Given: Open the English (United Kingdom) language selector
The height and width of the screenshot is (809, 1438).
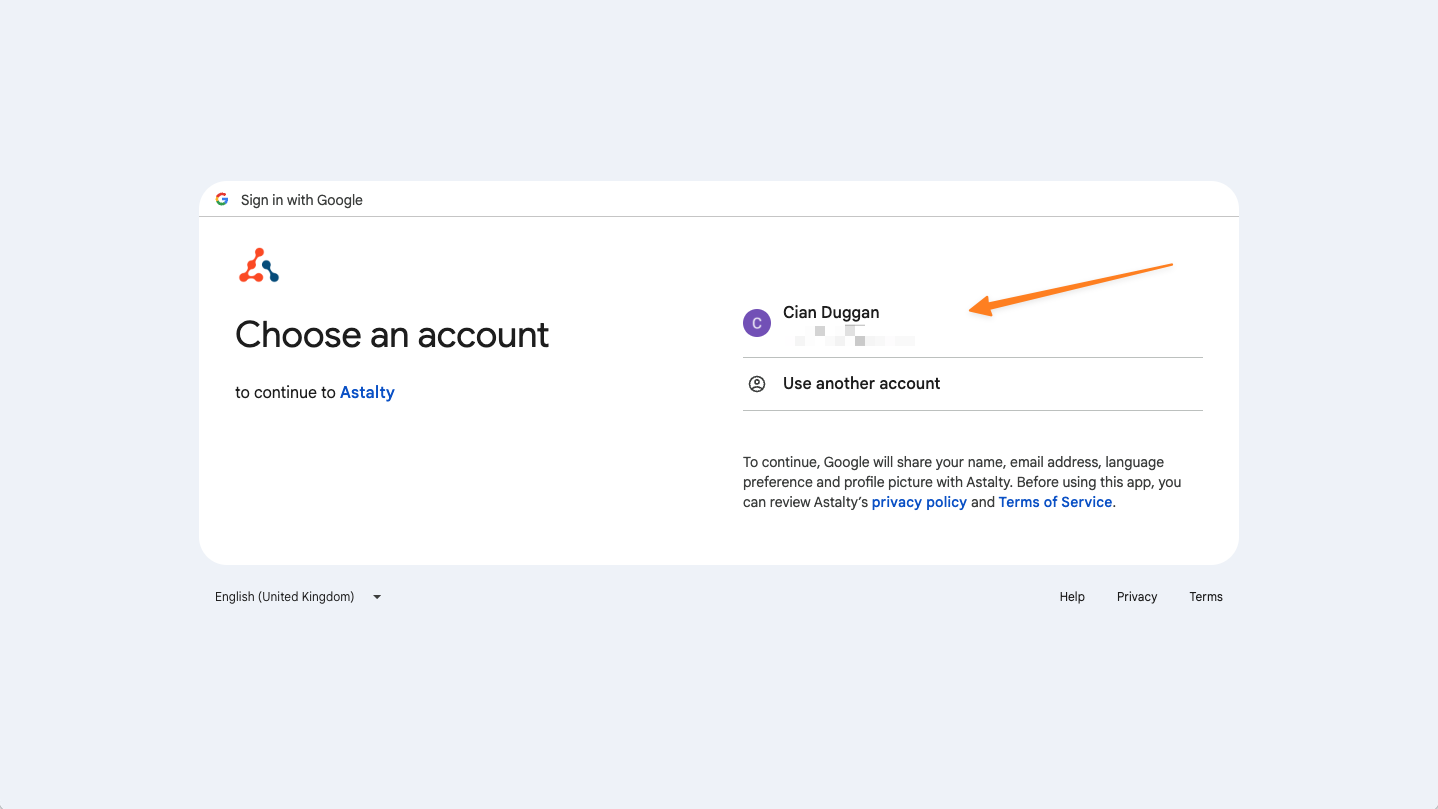Looking at the screenshot, I should 285,597.
